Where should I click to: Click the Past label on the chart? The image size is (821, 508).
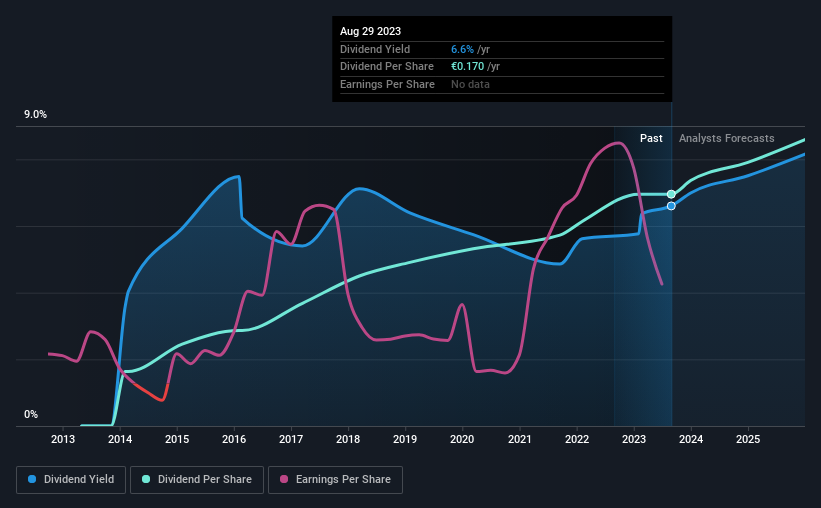pyautogui.click(x=651, y=138)
